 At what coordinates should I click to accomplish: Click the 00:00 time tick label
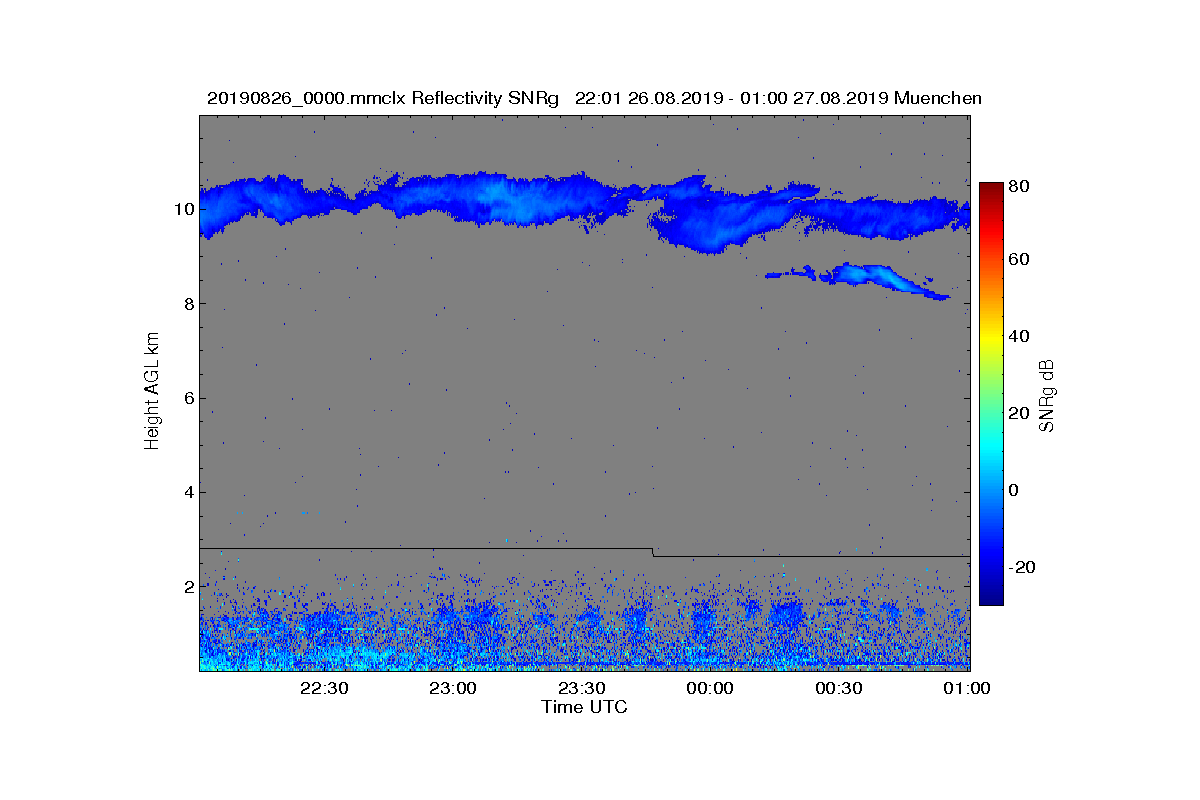point(710,688)
